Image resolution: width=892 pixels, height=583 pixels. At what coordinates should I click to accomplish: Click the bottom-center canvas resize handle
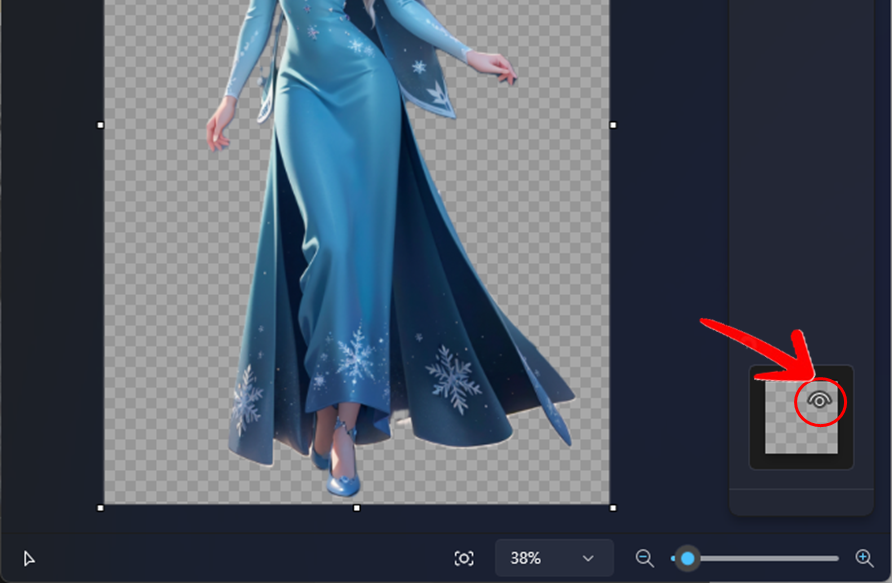point(357,508)
